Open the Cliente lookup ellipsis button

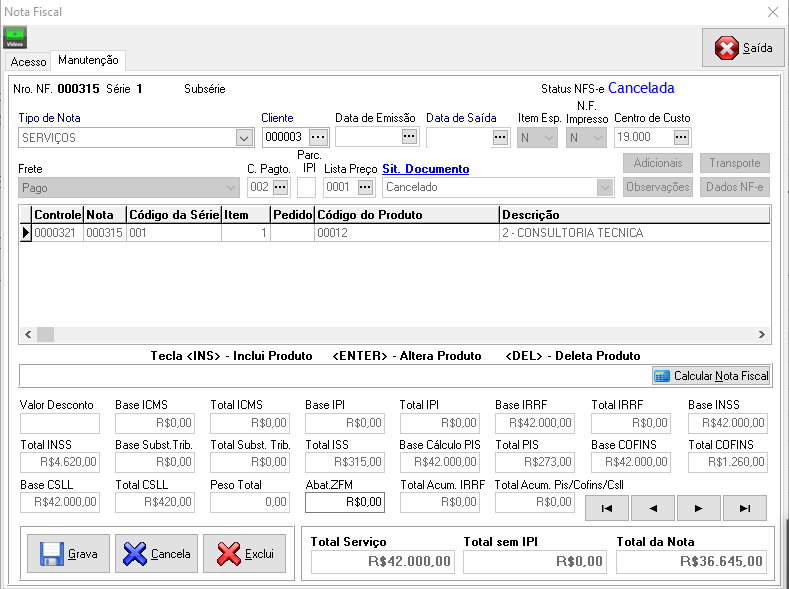pos(318,137)
